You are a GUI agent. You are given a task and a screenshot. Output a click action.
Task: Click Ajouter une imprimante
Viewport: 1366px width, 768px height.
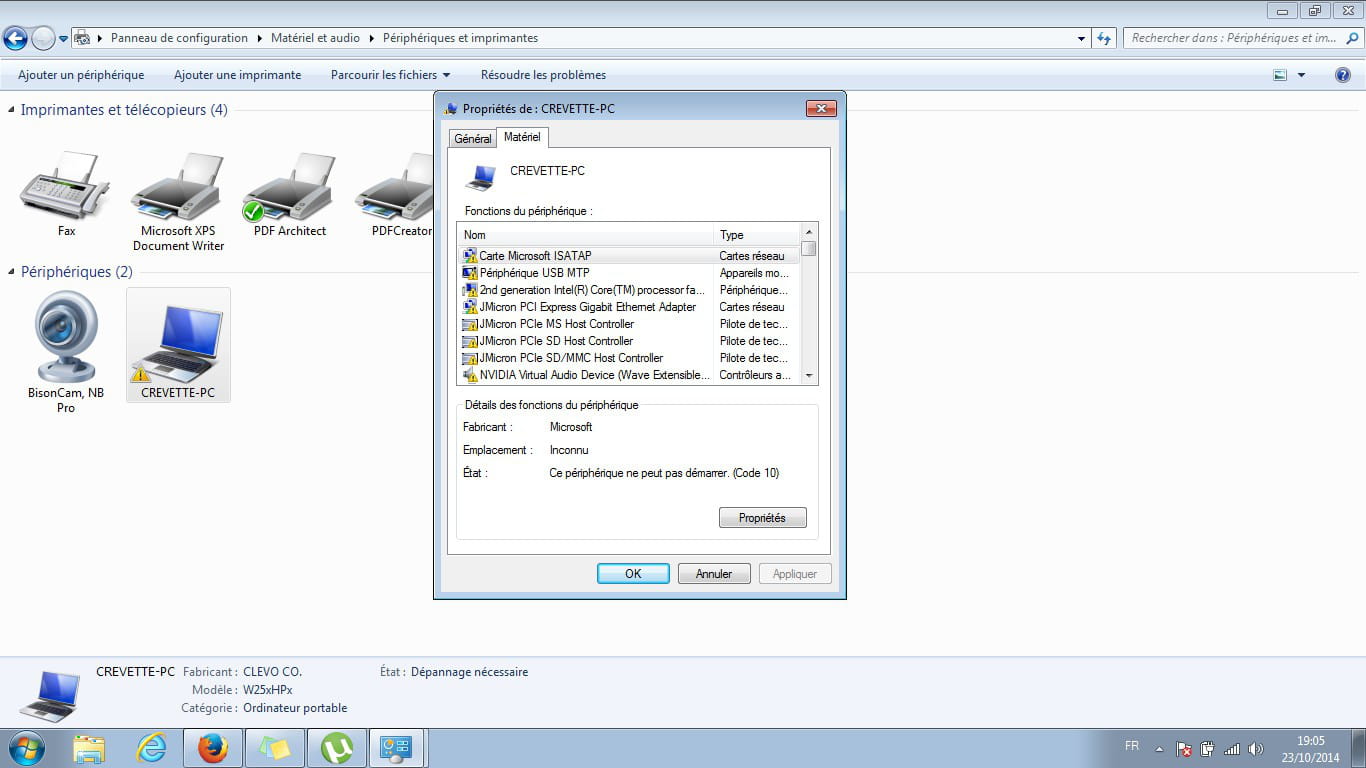click(x=237, y=75)
